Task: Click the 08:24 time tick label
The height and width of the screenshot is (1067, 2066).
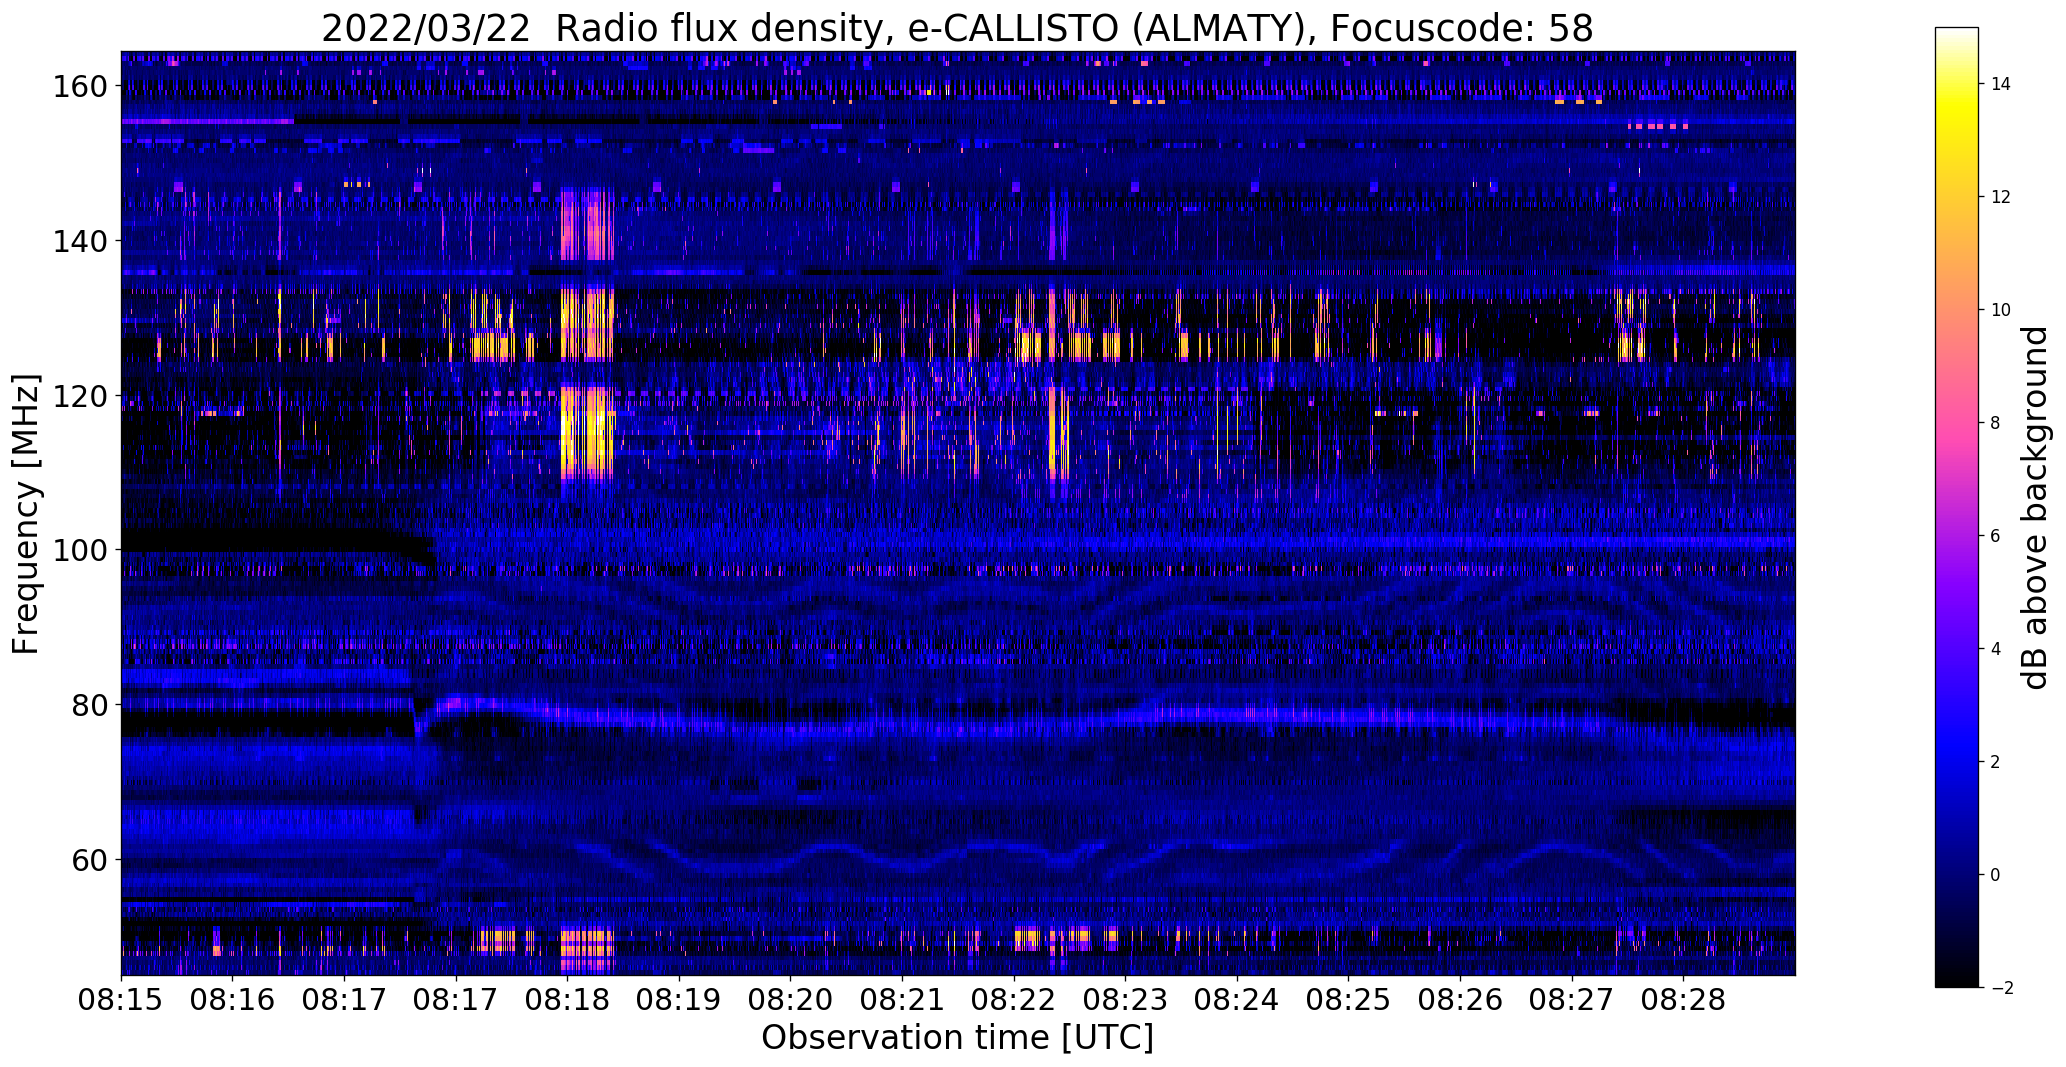Action: click(1237, 1000)
